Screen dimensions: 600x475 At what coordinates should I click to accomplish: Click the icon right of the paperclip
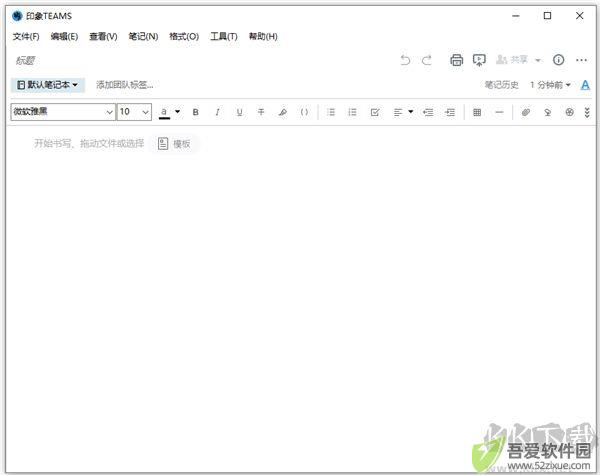[548, 112]
